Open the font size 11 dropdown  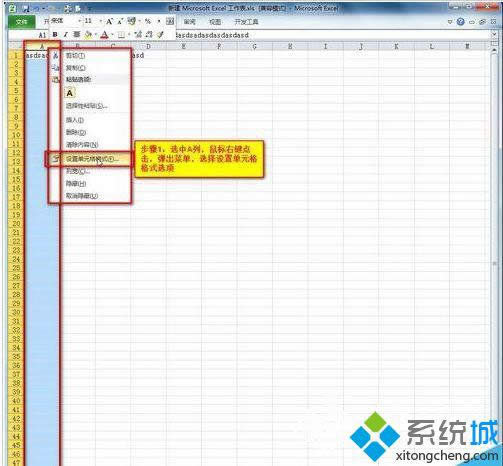coord(100,21)
